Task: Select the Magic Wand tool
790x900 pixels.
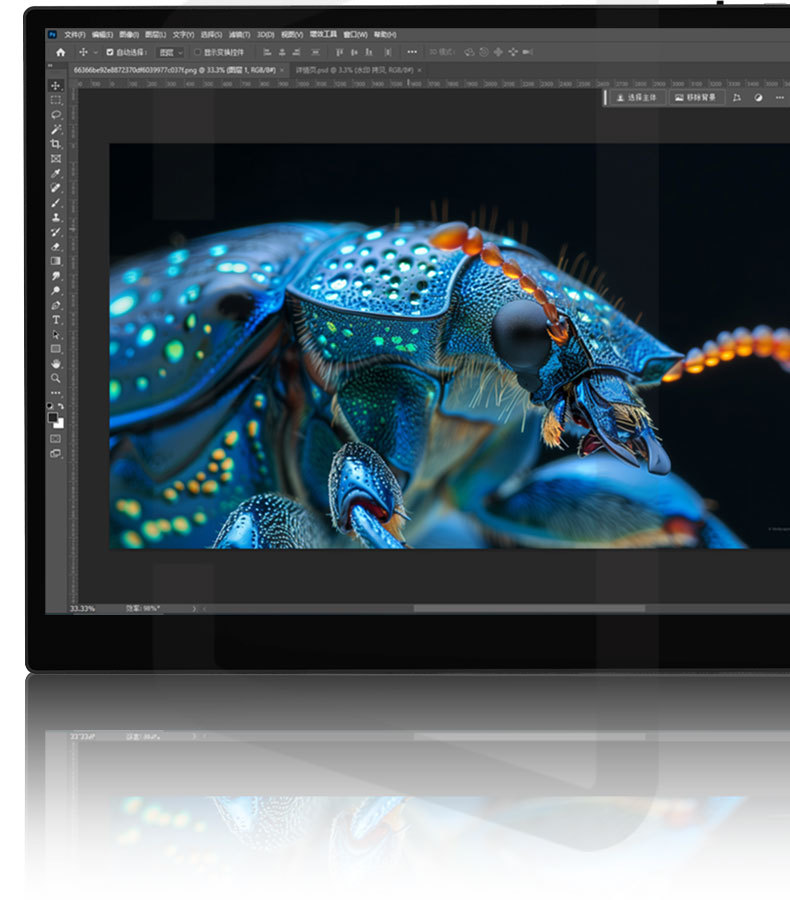Action: pos(56,129)
